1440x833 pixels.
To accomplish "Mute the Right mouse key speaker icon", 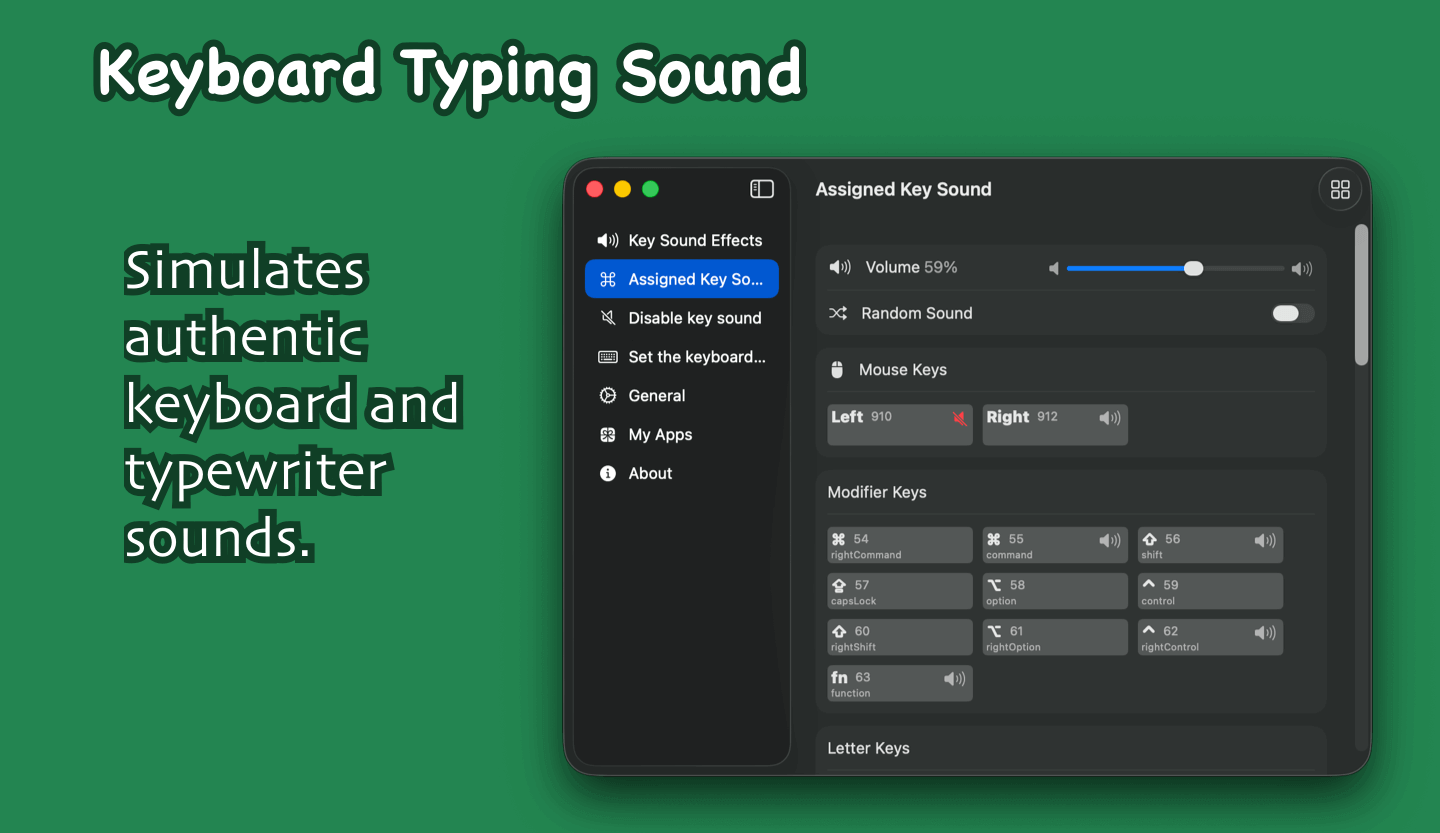I will pyautogui.click(x=1110, y=418).
